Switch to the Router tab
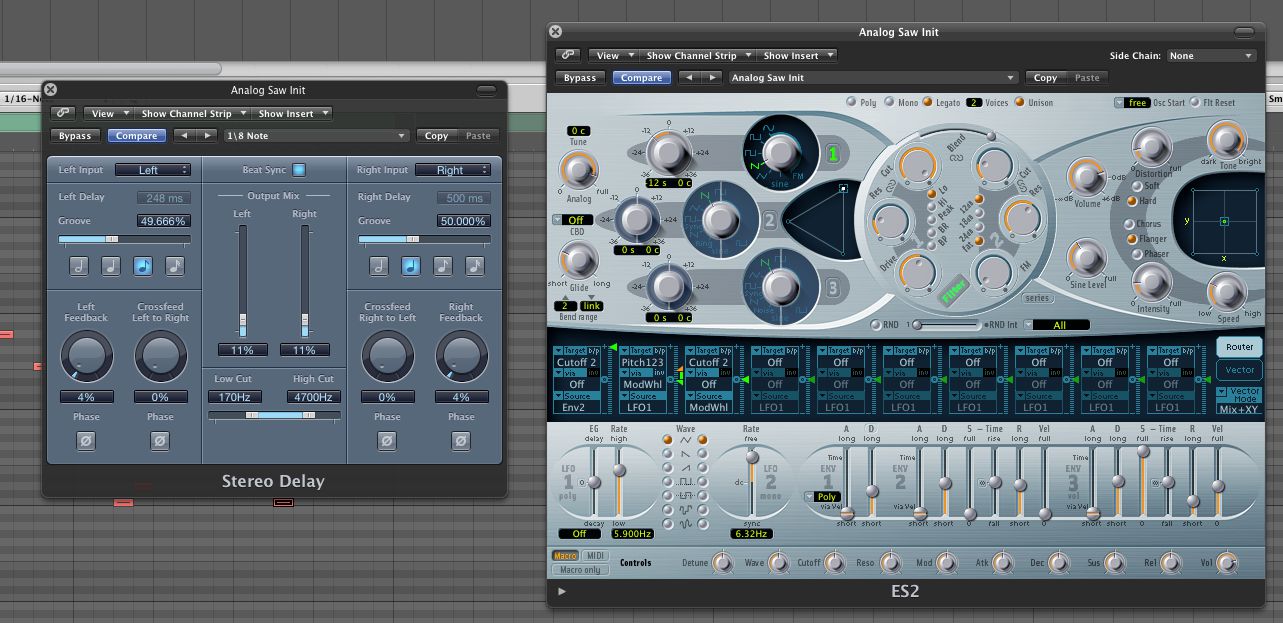The width and height of the screenshot is (1283, 623). [x=1239, y=347]
